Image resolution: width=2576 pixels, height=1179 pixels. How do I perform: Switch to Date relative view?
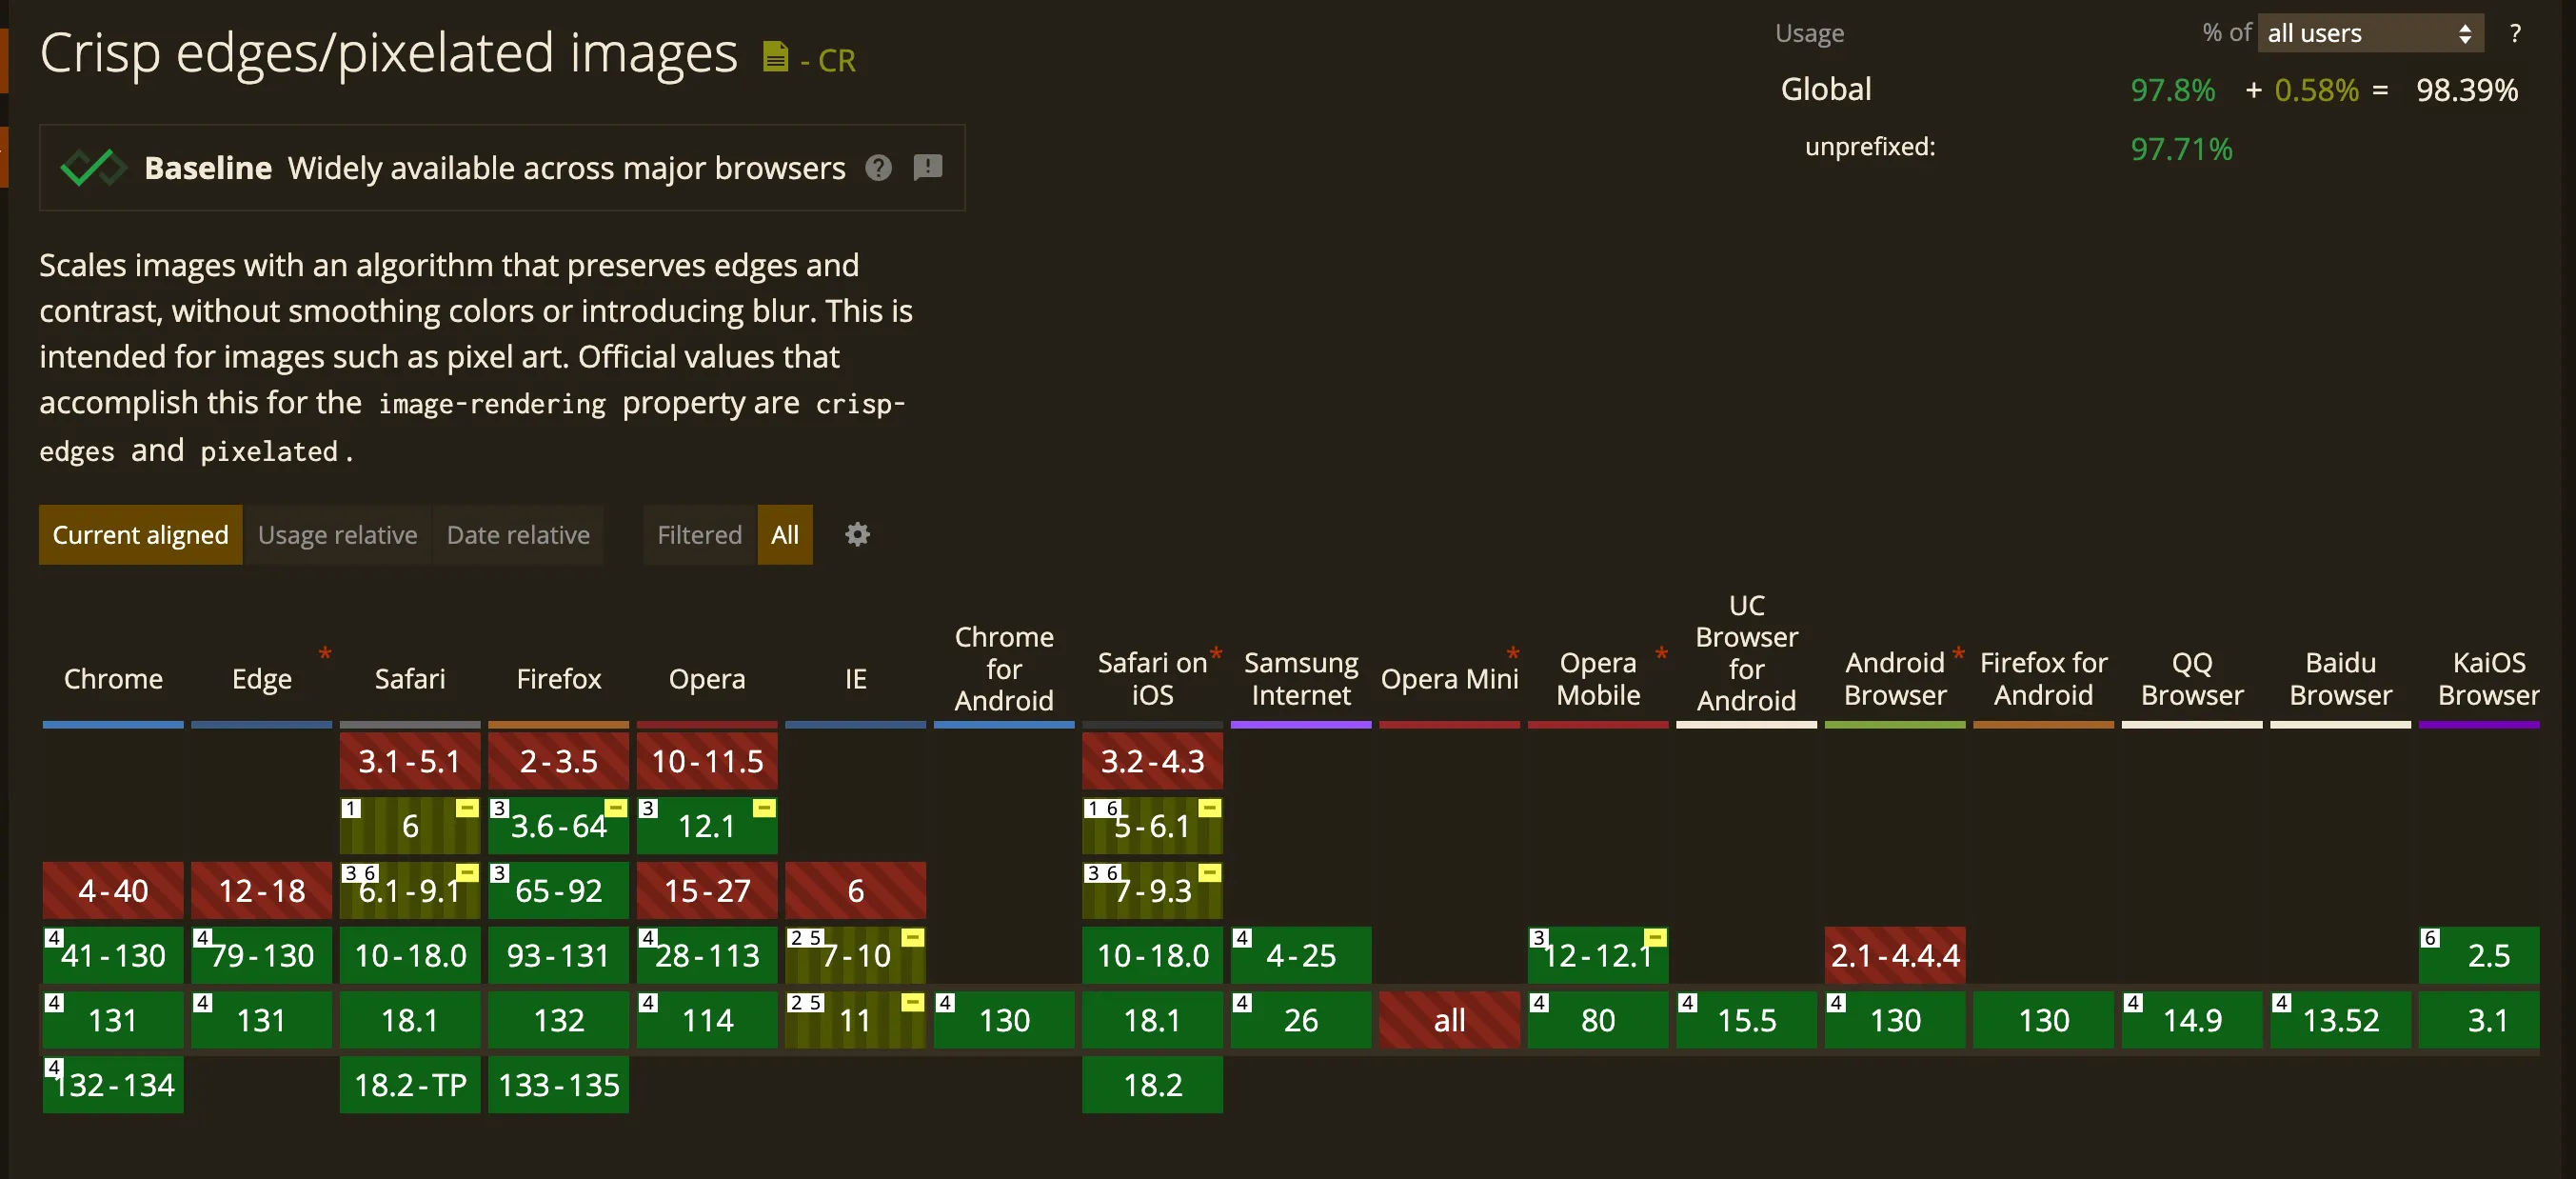(x=518, y=535)
